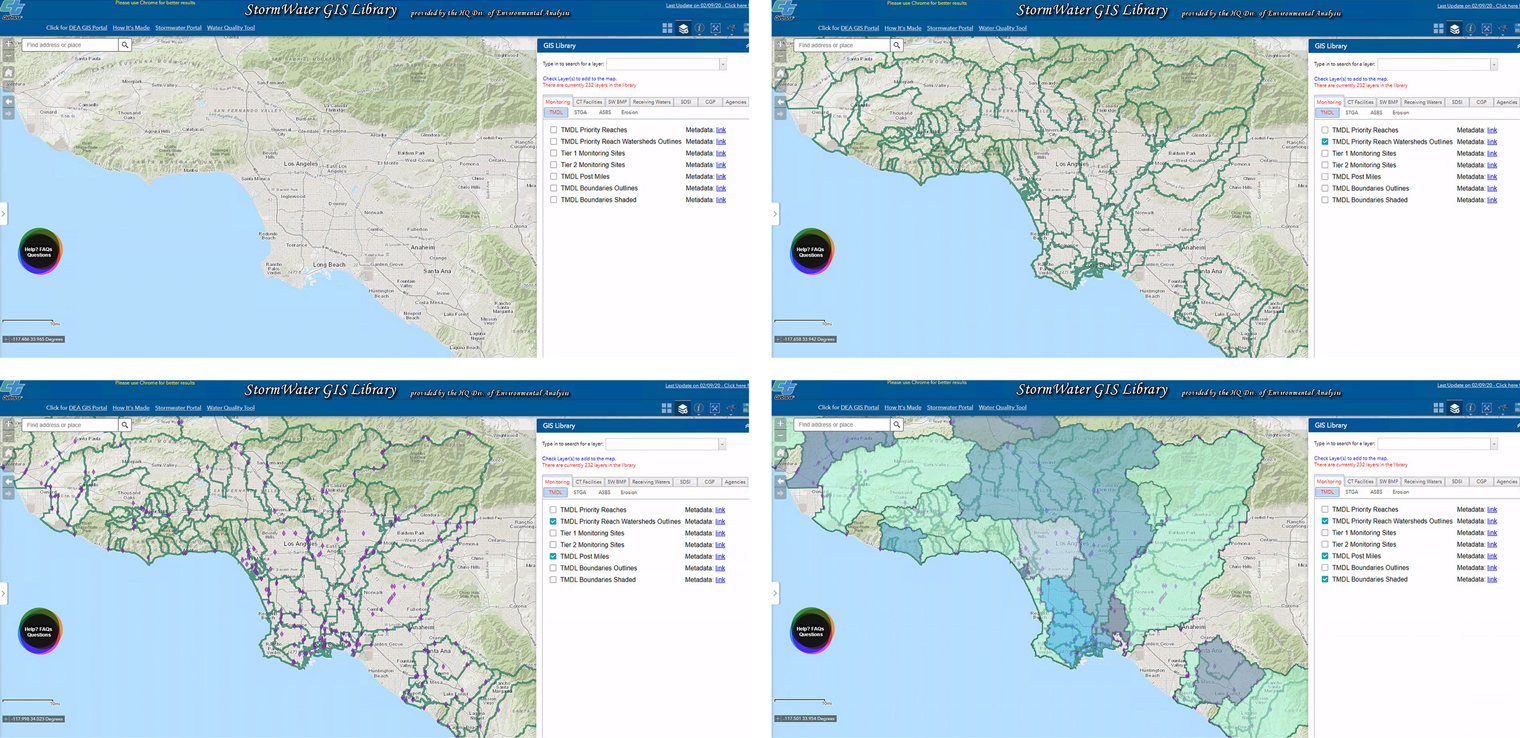Open layer search dropdown arrow in top-left screenshot
Screen dimensions: 1520x738
coord(722,64)
